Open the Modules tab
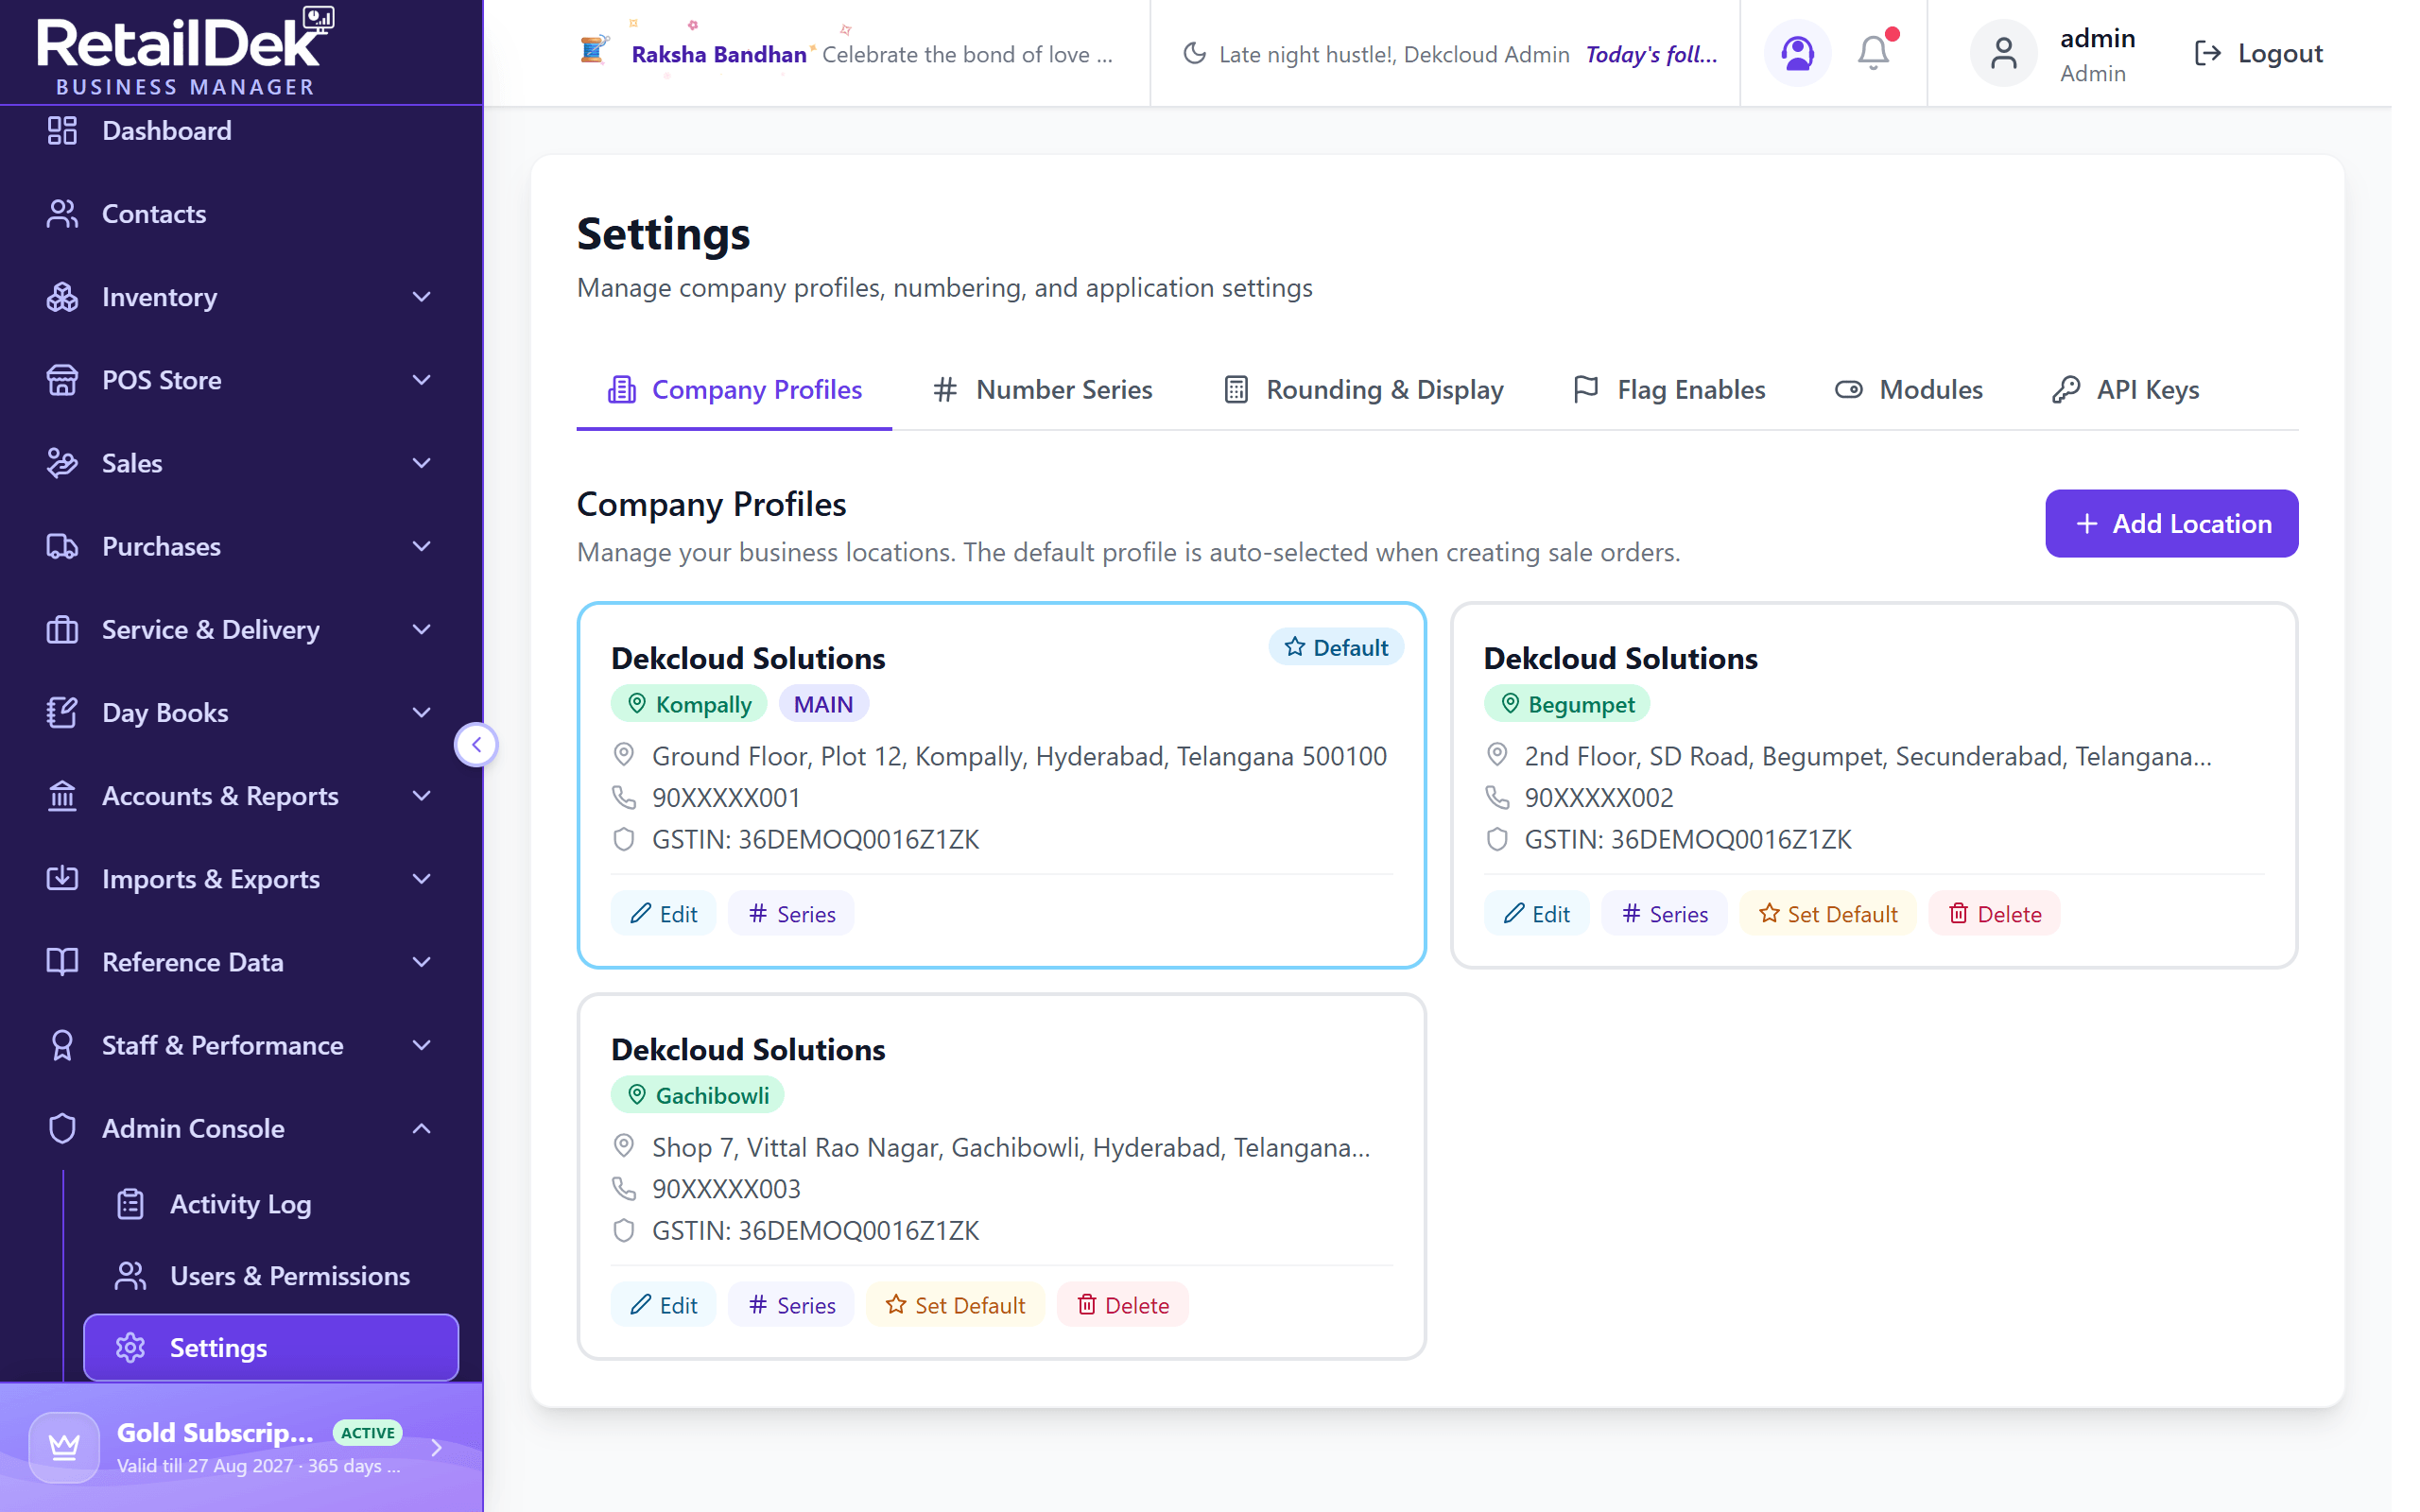The width and height of the screenshot is (2420, 1512). tap(1908, 390)
